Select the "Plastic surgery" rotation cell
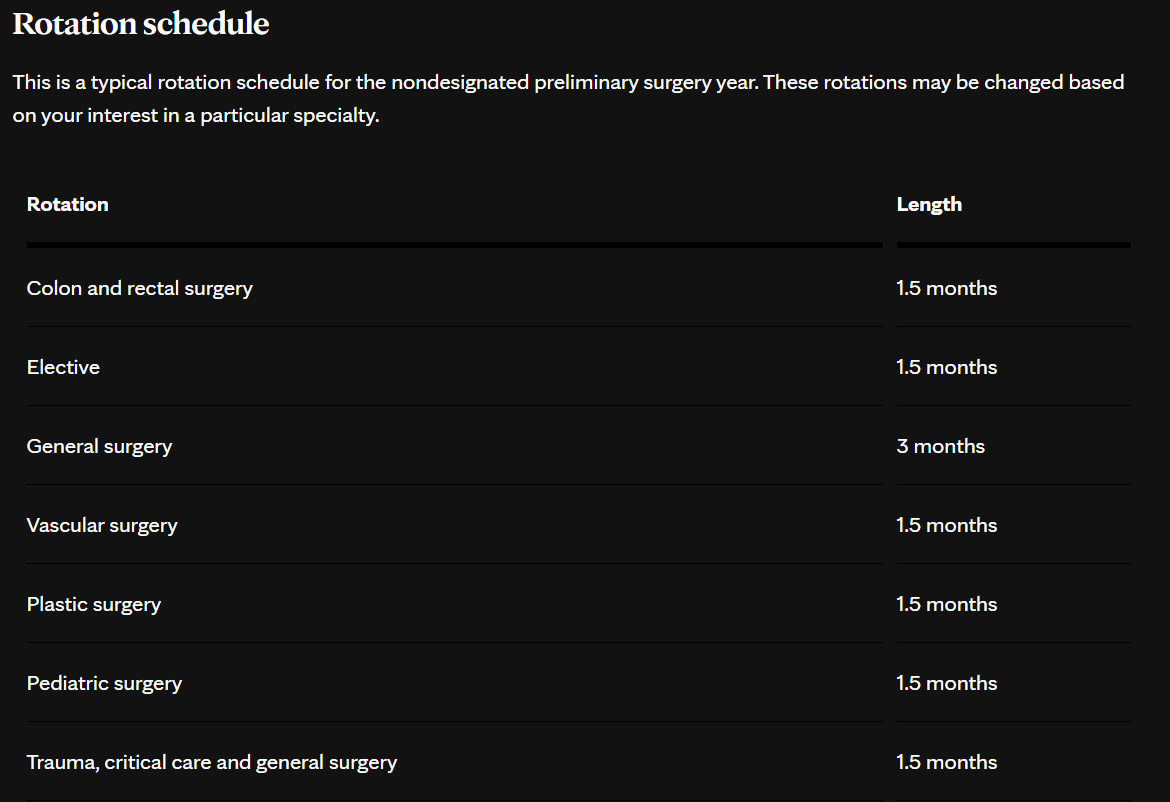This screenshot has height=802, width=1170. click(x=94, y=605)
